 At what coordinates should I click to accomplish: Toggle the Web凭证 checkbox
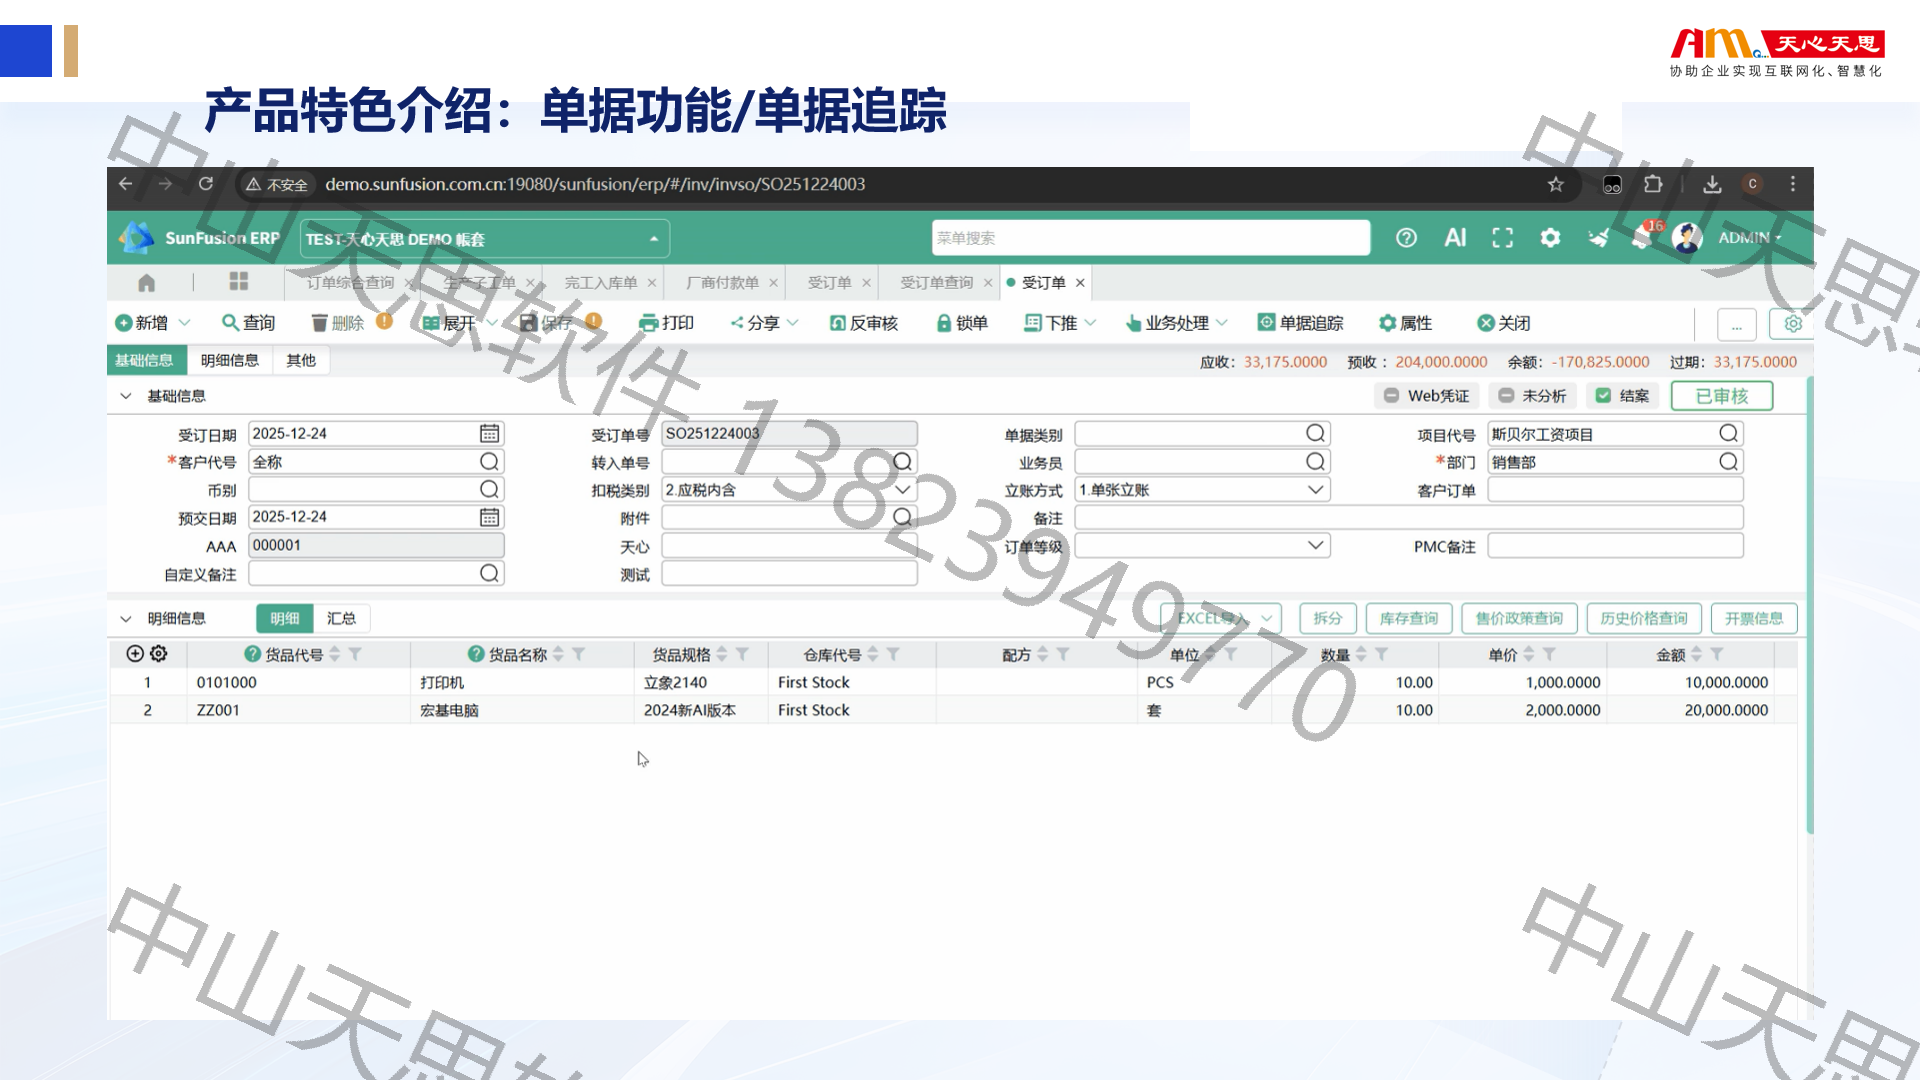(1391, 396)
